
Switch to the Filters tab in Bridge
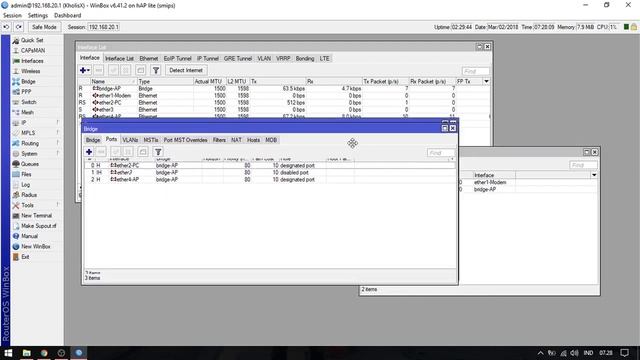[x=219, y=140]
